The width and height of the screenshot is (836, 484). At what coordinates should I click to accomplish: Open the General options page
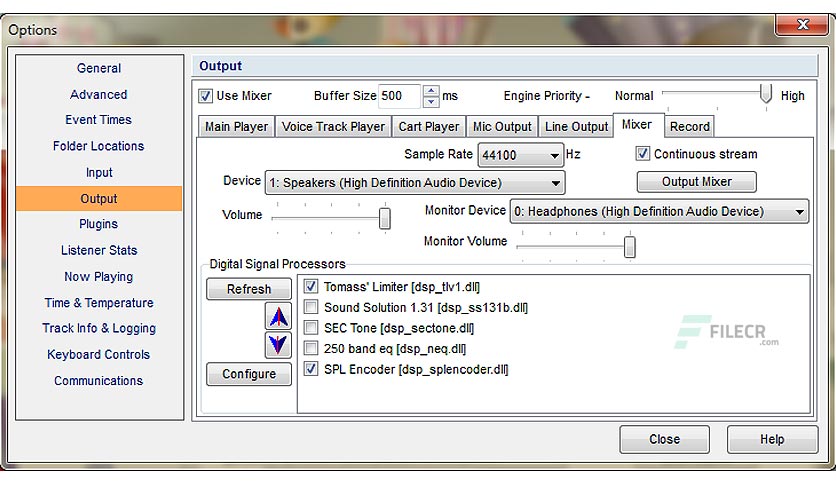[99, 68]
